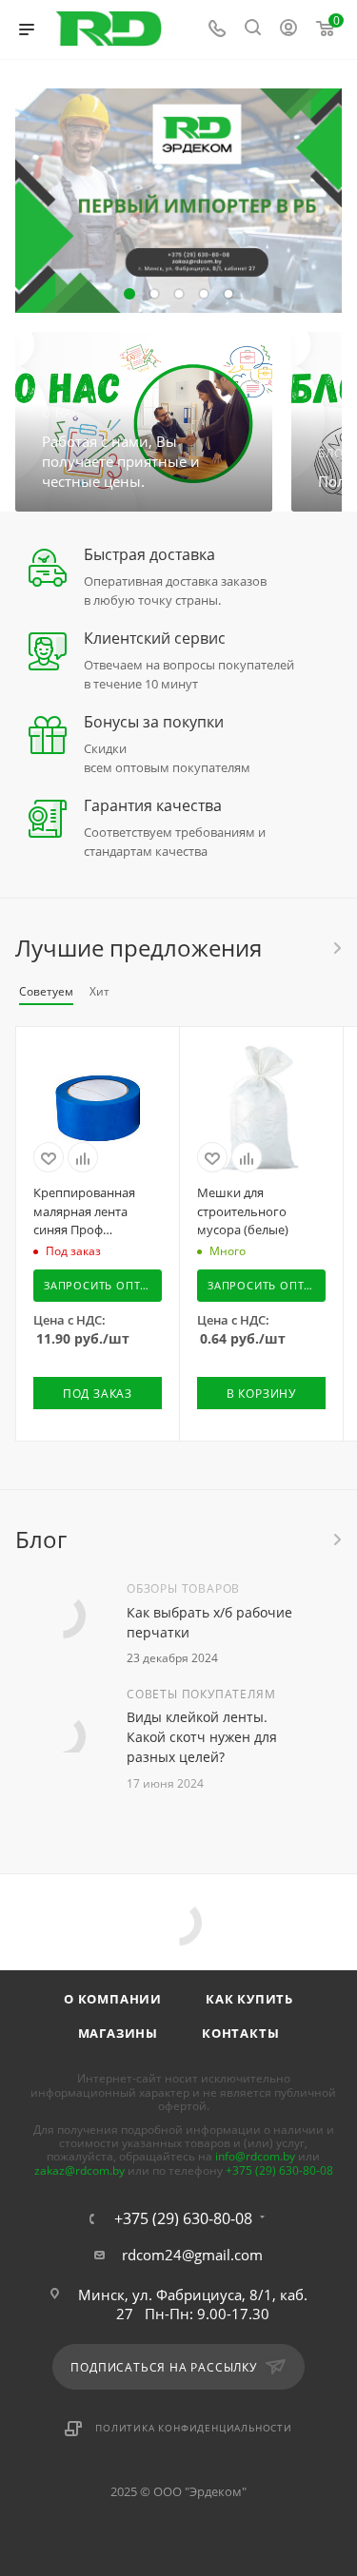Viewport: 357px width, 2576px height.
Task: Open the hamburger menu icon
Action: tap(27, 29)
